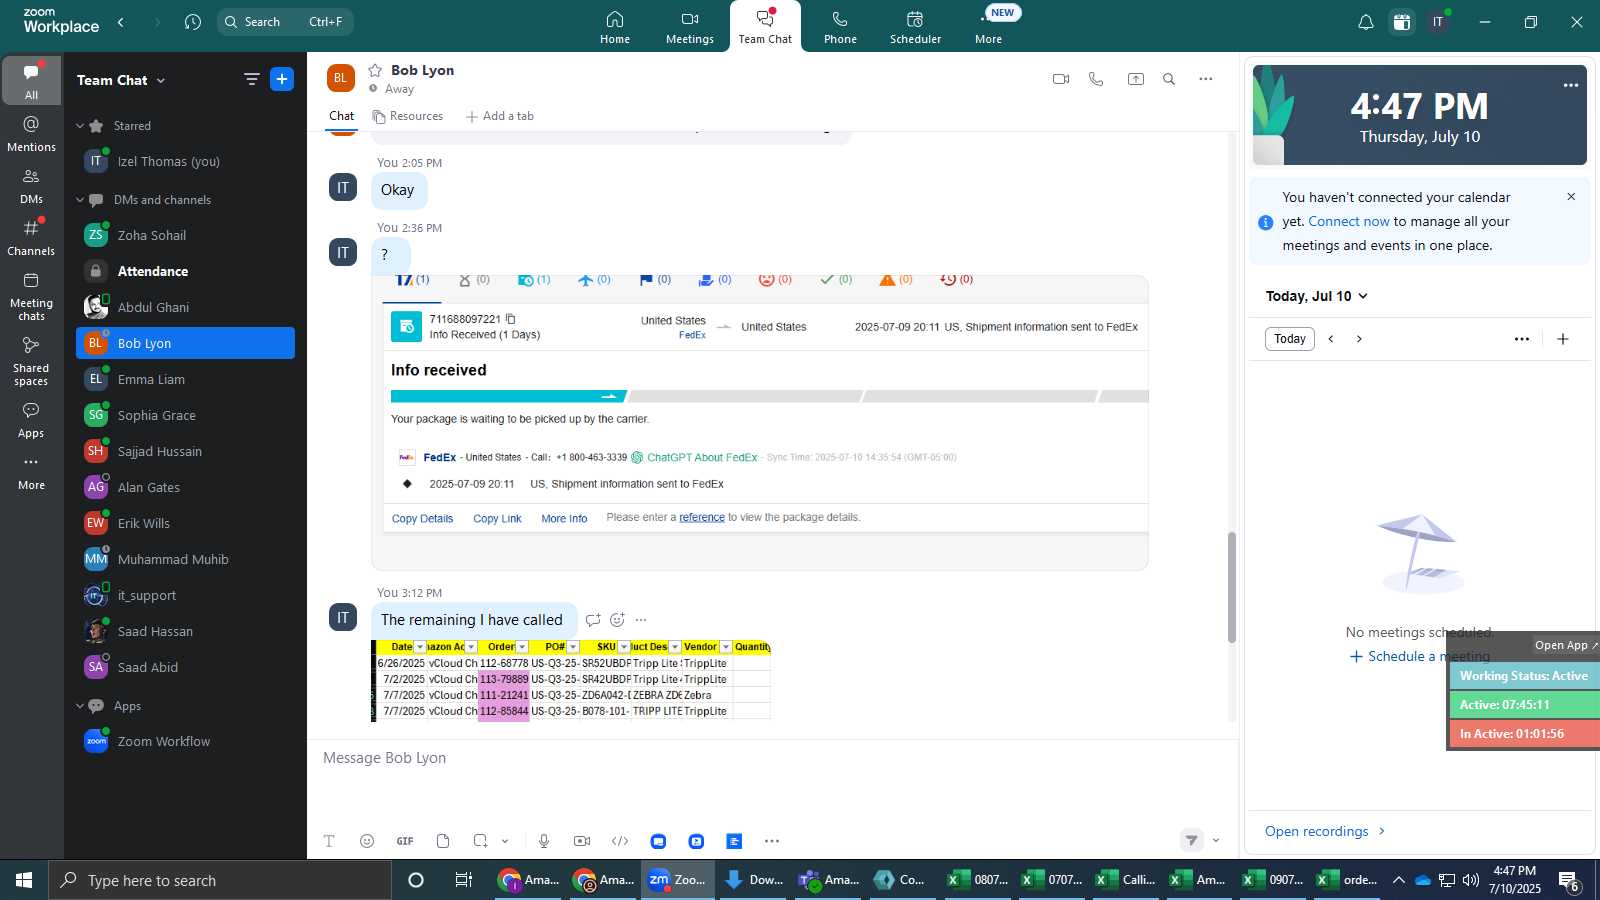Click the share screen icon in chat header

pyautogui.click(x=1136, y=79)
